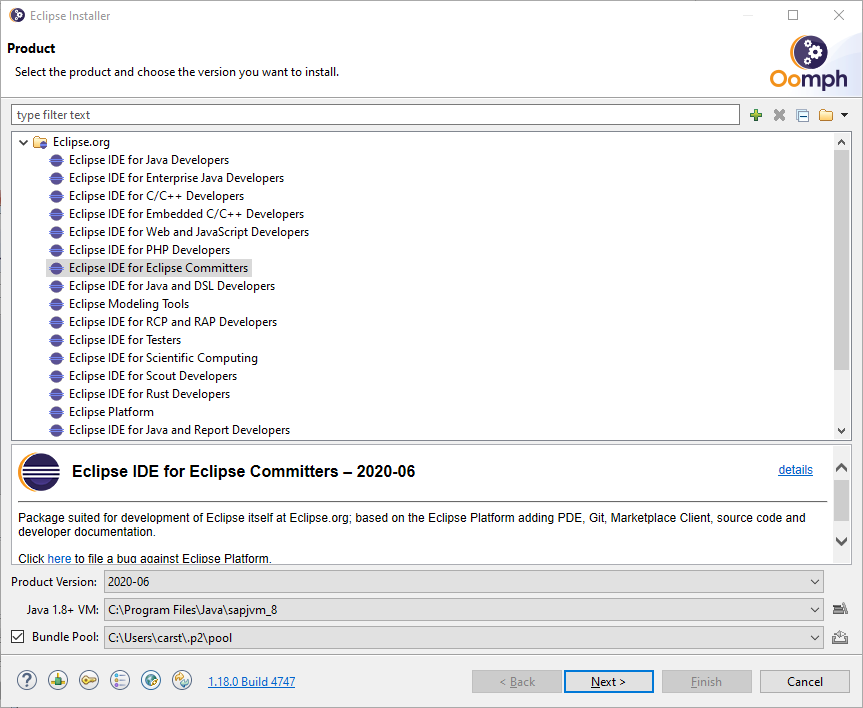The width and height of the screenshot is (863, 708).
Task: Click icon beside Eclipse IDE for PHP Developers
Action: pos(56,250)
